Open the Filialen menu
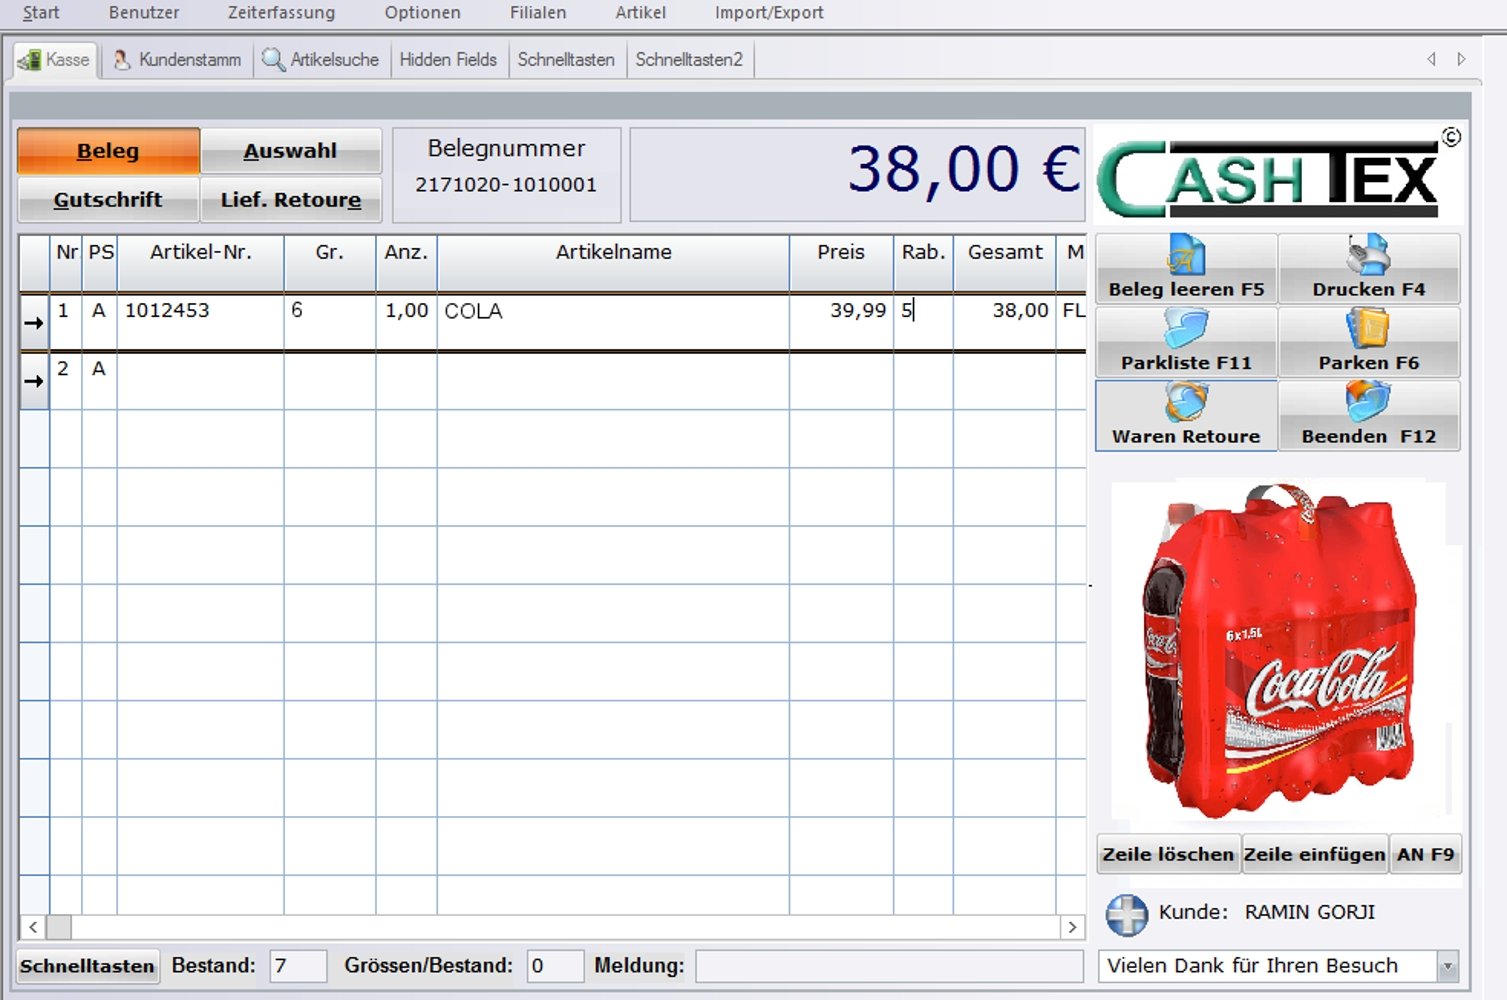The width and height of the screenshot is (1507, 1000). click(538, 13)
